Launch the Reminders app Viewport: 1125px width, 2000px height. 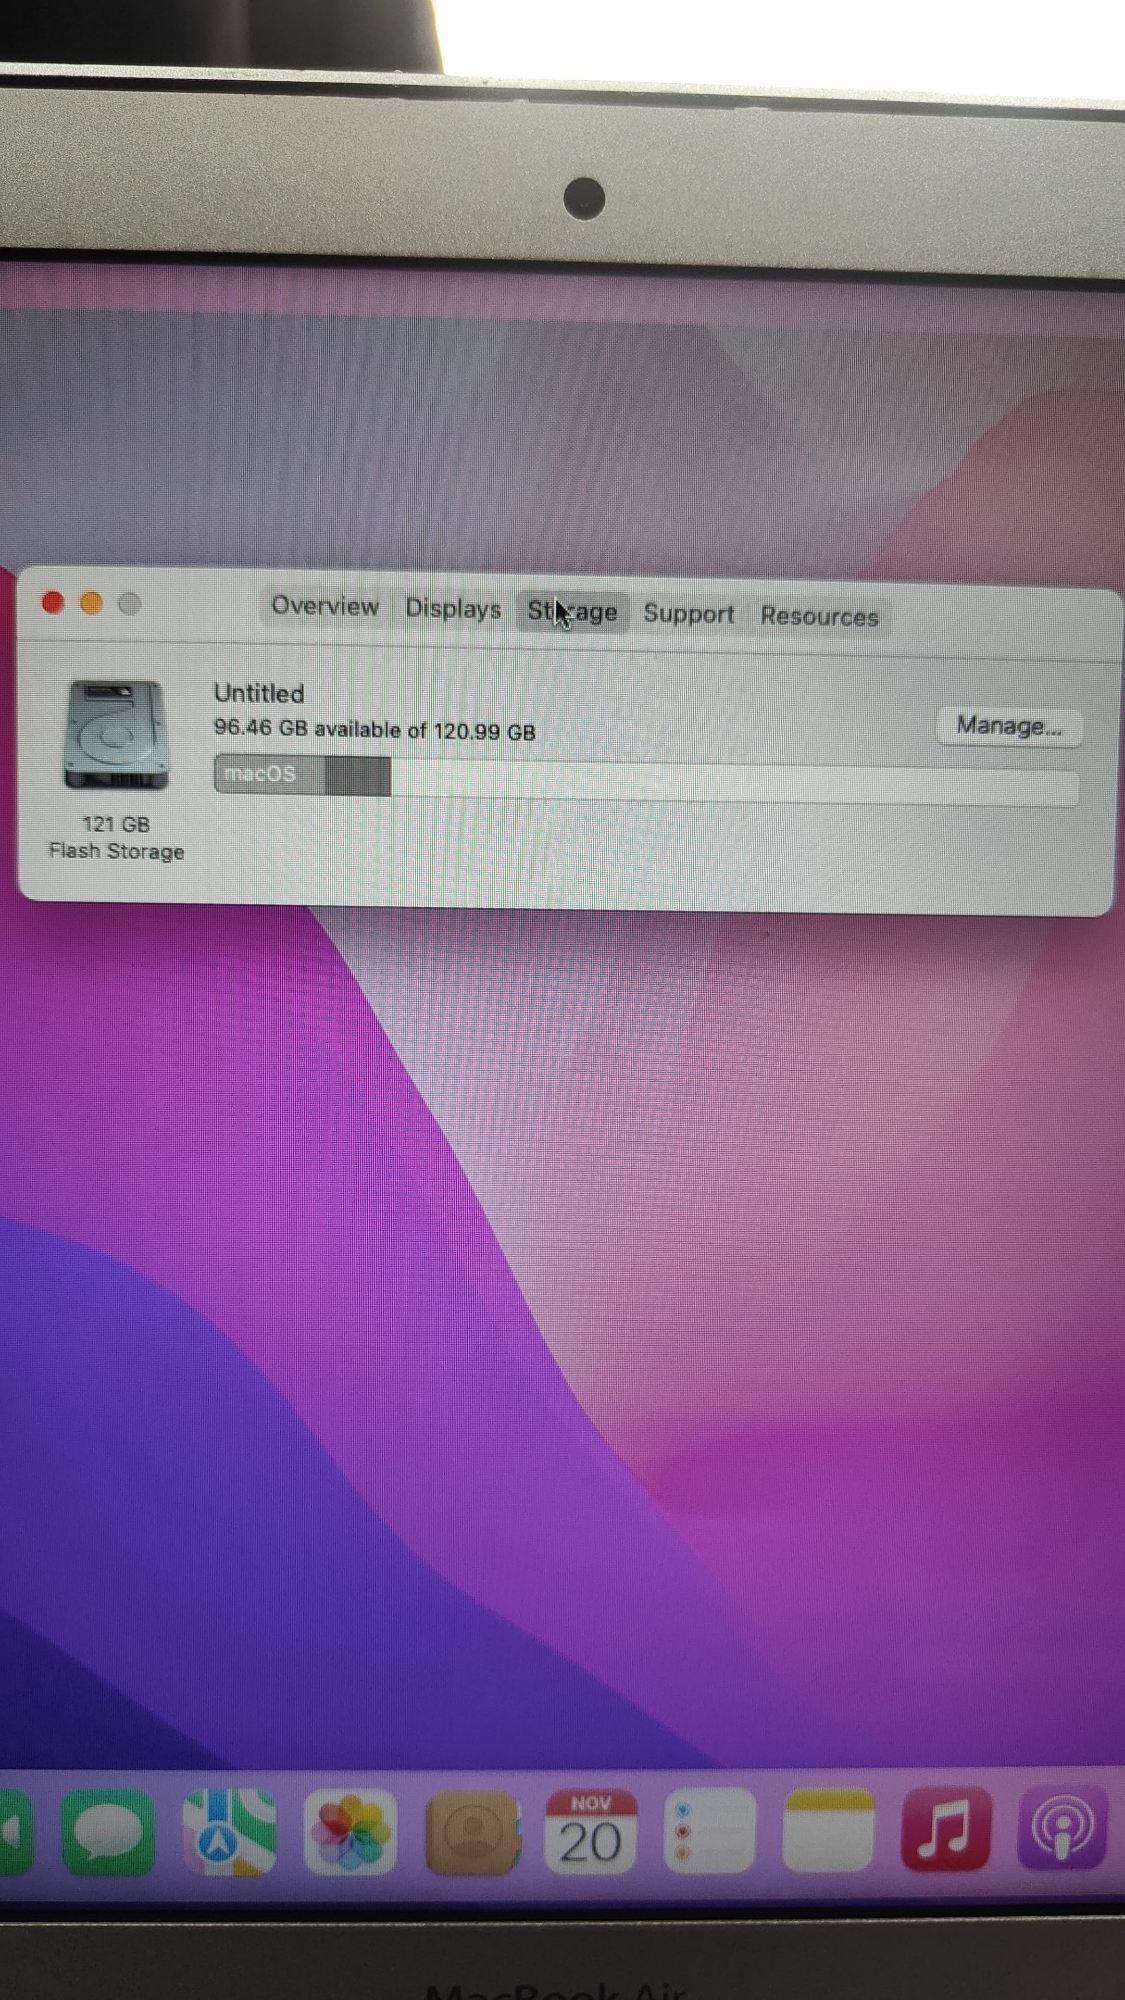tap(709, 1830)
